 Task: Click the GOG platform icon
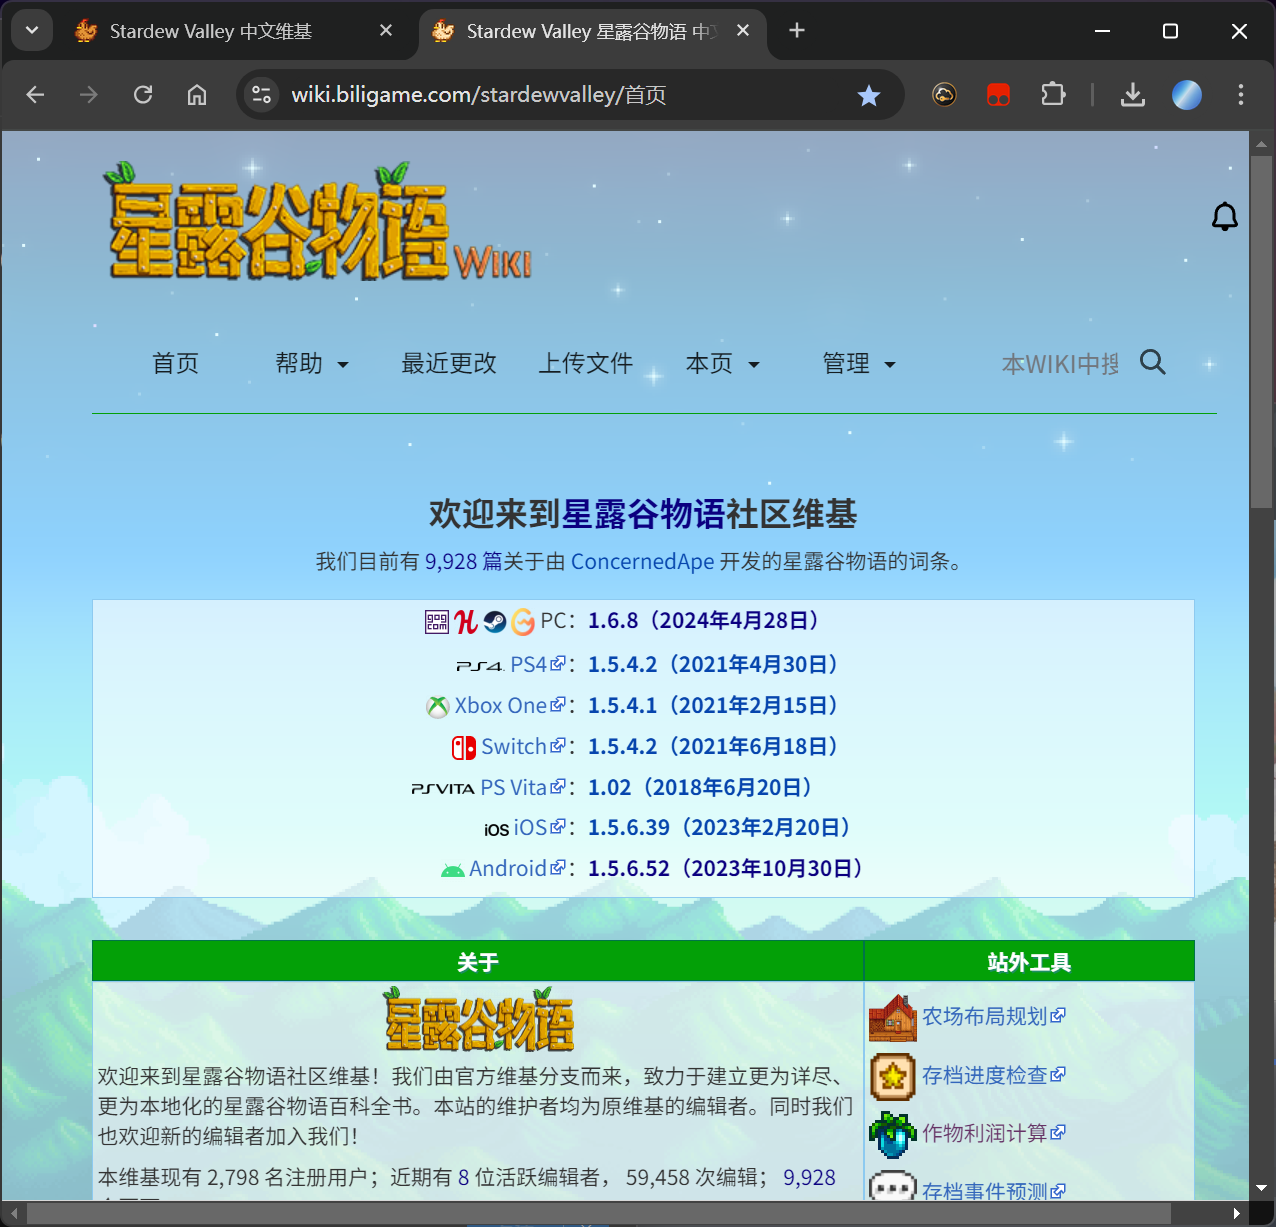(523, 622)
